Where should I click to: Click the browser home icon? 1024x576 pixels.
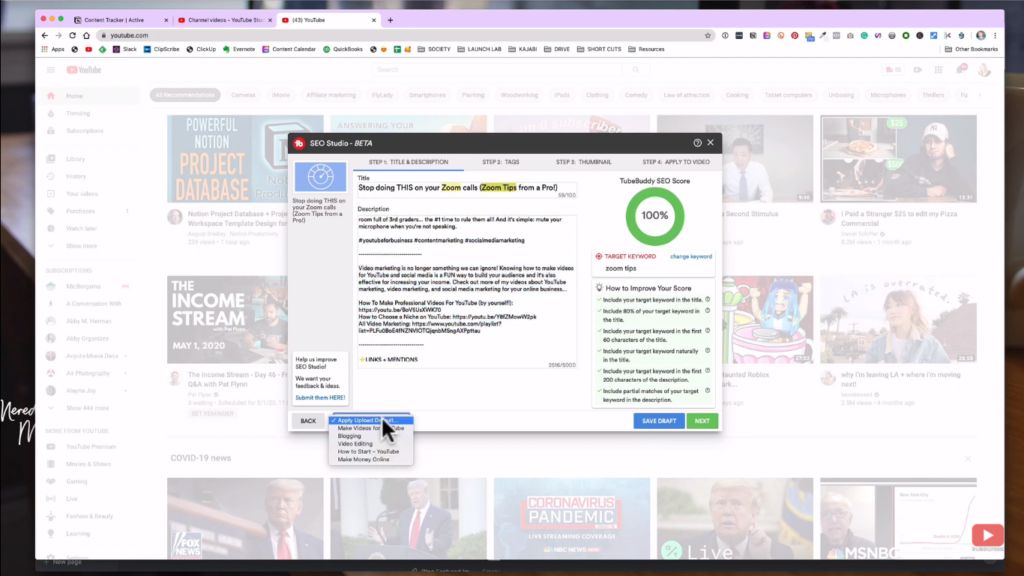[86, 35]
